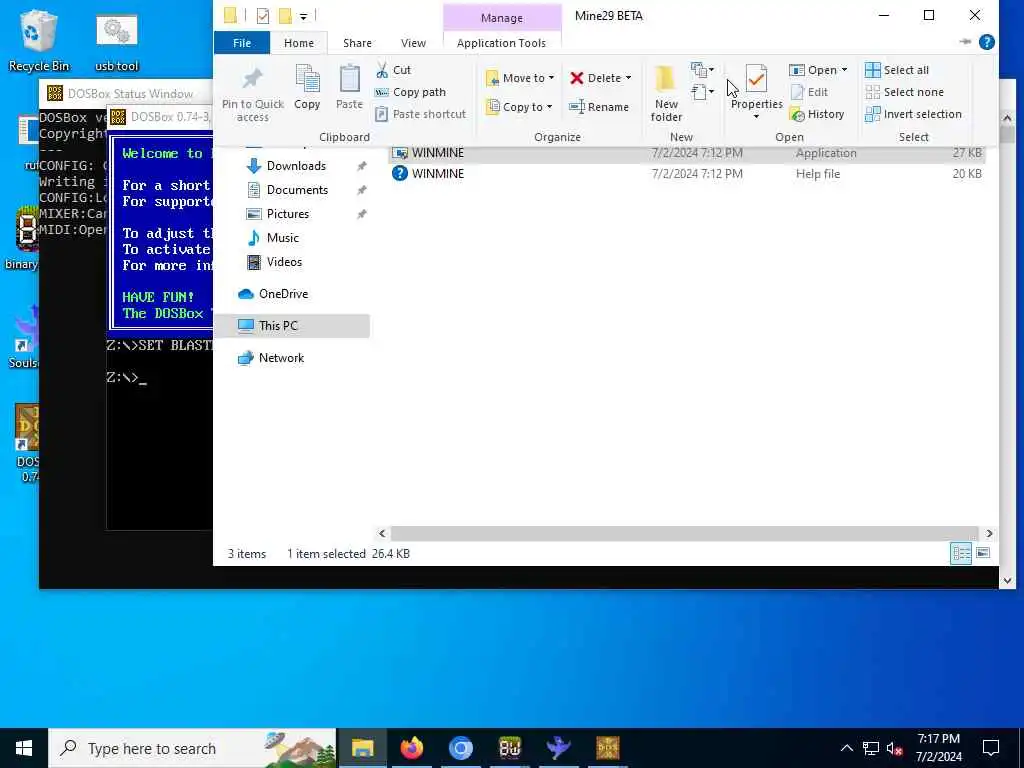The image size is (1024, 768).
Task: Click Pin to Quick access icon
Action: pyautogui.click(x=253, y=93)
